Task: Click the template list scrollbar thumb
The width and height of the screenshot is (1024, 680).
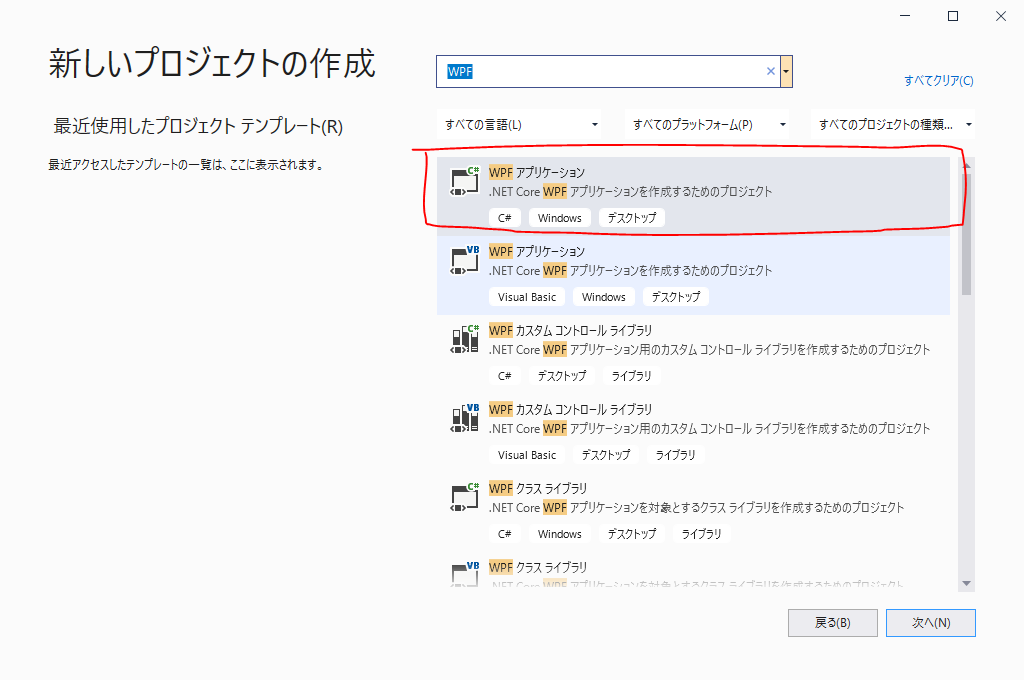Action: pyautogui.click(x=967, y=234)
